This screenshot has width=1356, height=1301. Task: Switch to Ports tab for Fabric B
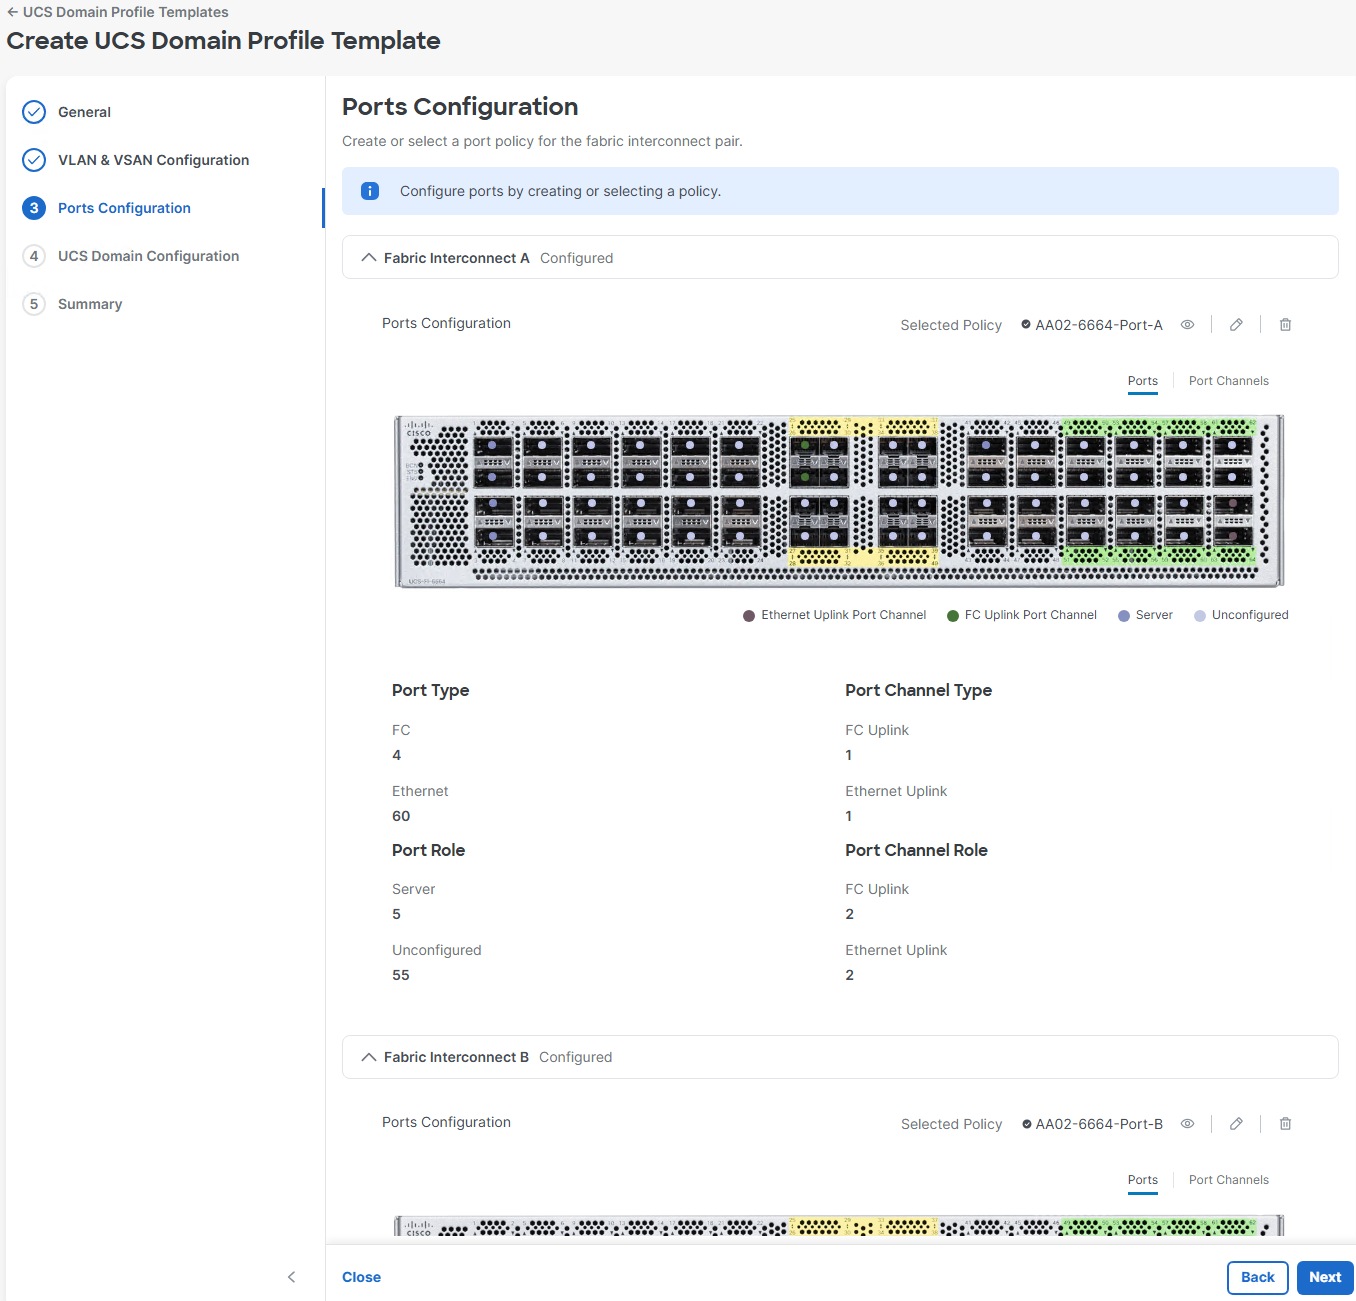coord(1143,1180)
